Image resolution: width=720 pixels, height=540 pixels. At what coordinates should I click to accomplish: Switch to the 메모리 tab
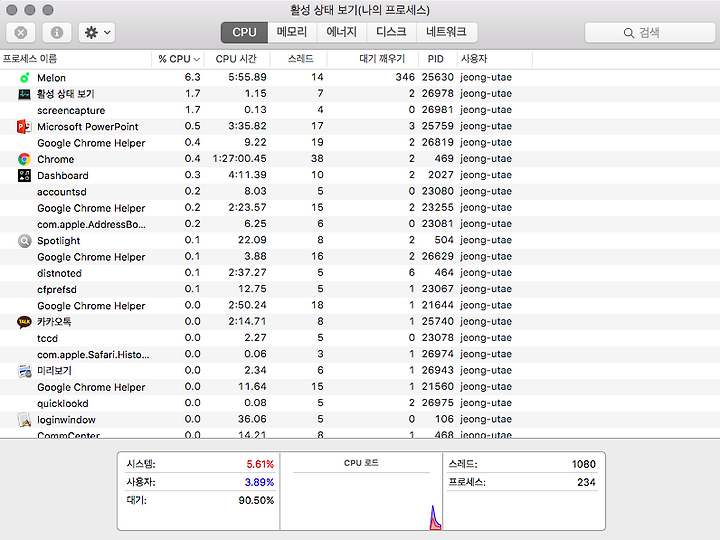click(x=292, y=33)
